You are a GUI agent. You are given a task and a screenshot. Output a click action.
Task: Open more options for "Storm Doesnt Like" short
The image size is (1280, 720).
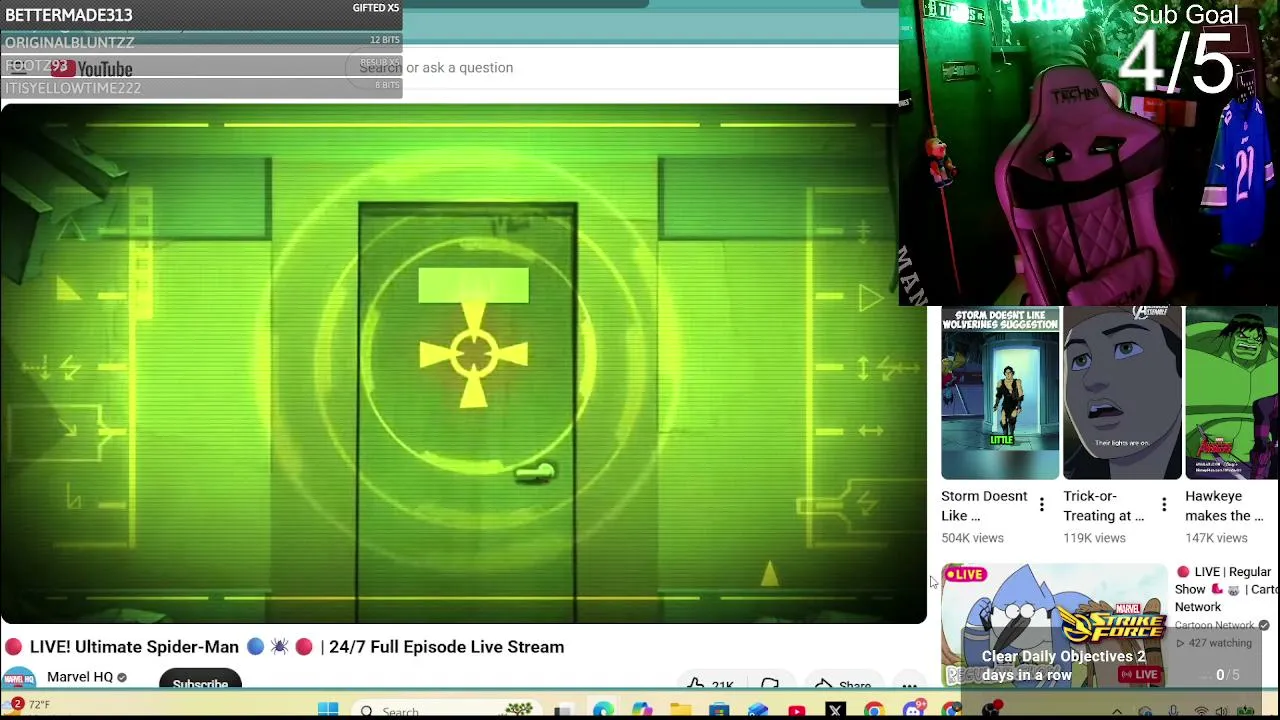(x=1041, y=506)
